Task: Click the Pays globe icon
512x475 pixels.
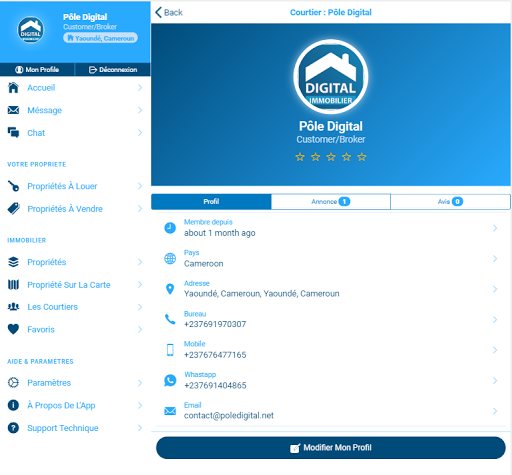Action: (x=170, y=258)
